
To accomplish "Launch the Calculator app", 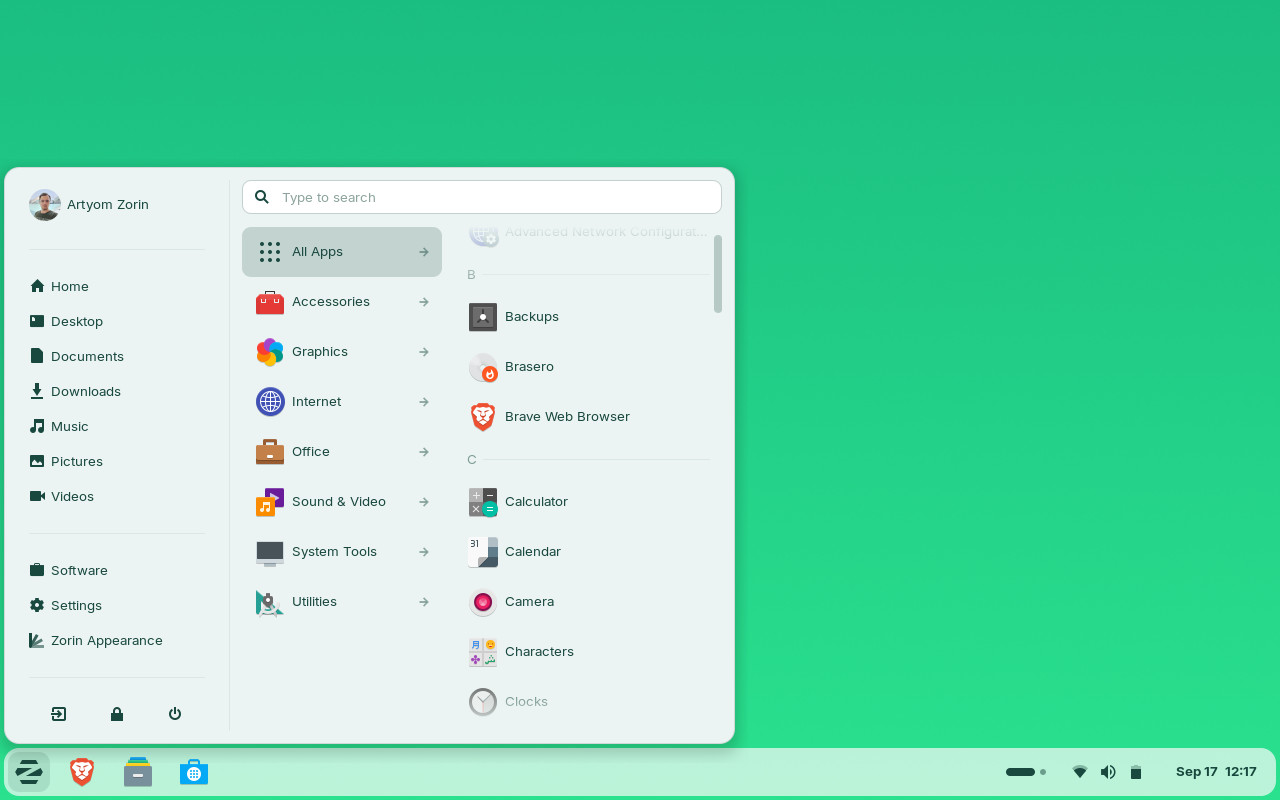I will click(x=536, y=501).
